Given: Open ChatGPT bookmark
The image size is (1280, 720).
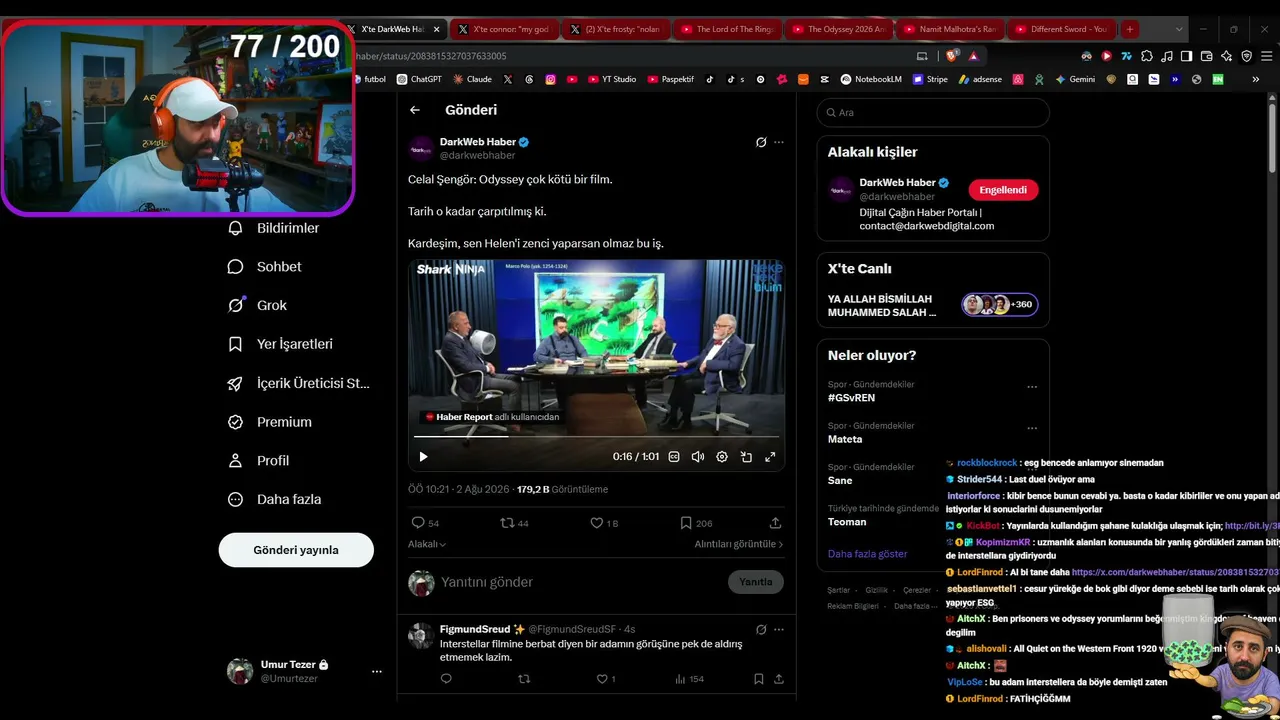Looking at the screenshot, I should click(x=420, y=79).
